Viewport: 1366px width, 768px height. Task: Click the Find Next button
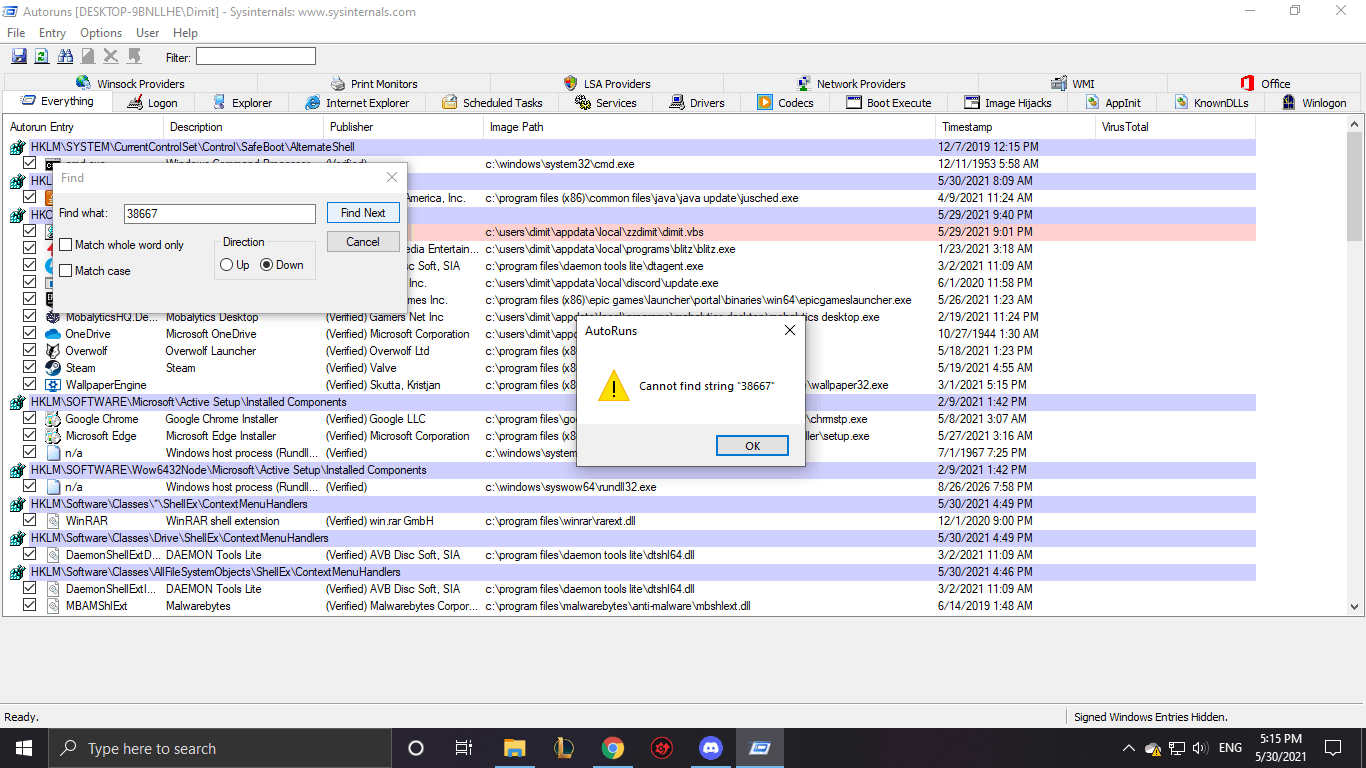(x=363, y=213)
